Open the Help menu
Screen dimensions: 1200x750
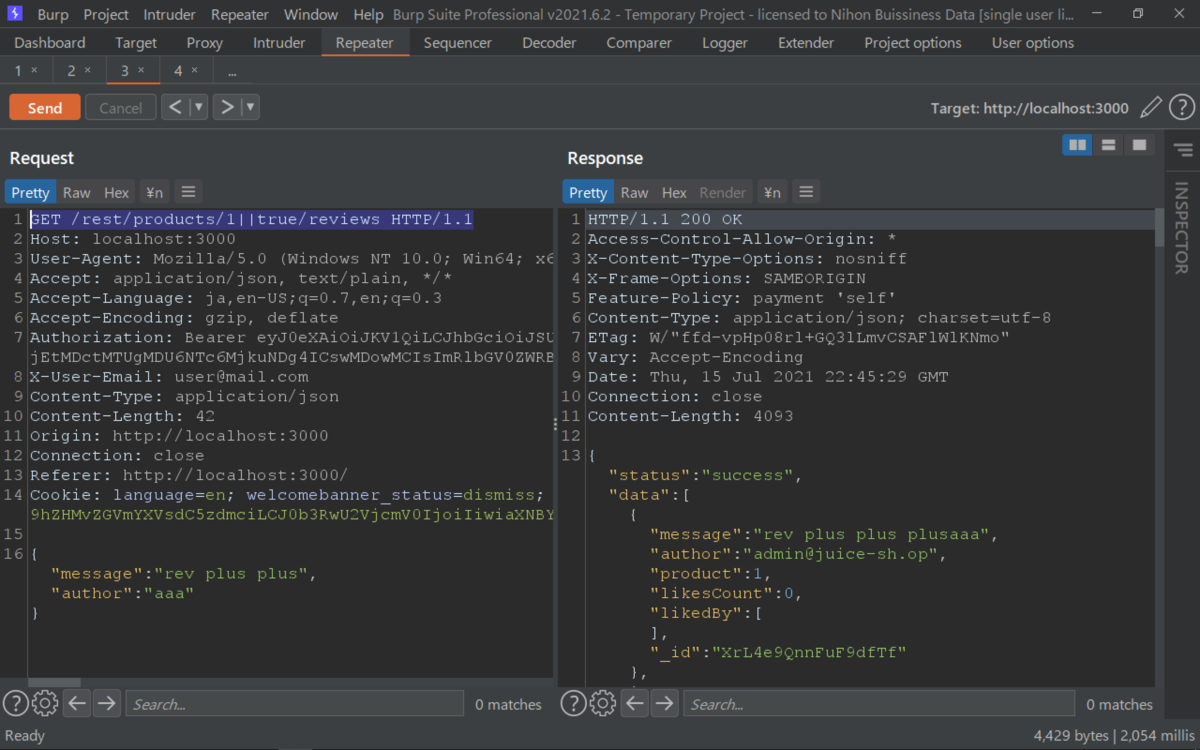[368, 14]
